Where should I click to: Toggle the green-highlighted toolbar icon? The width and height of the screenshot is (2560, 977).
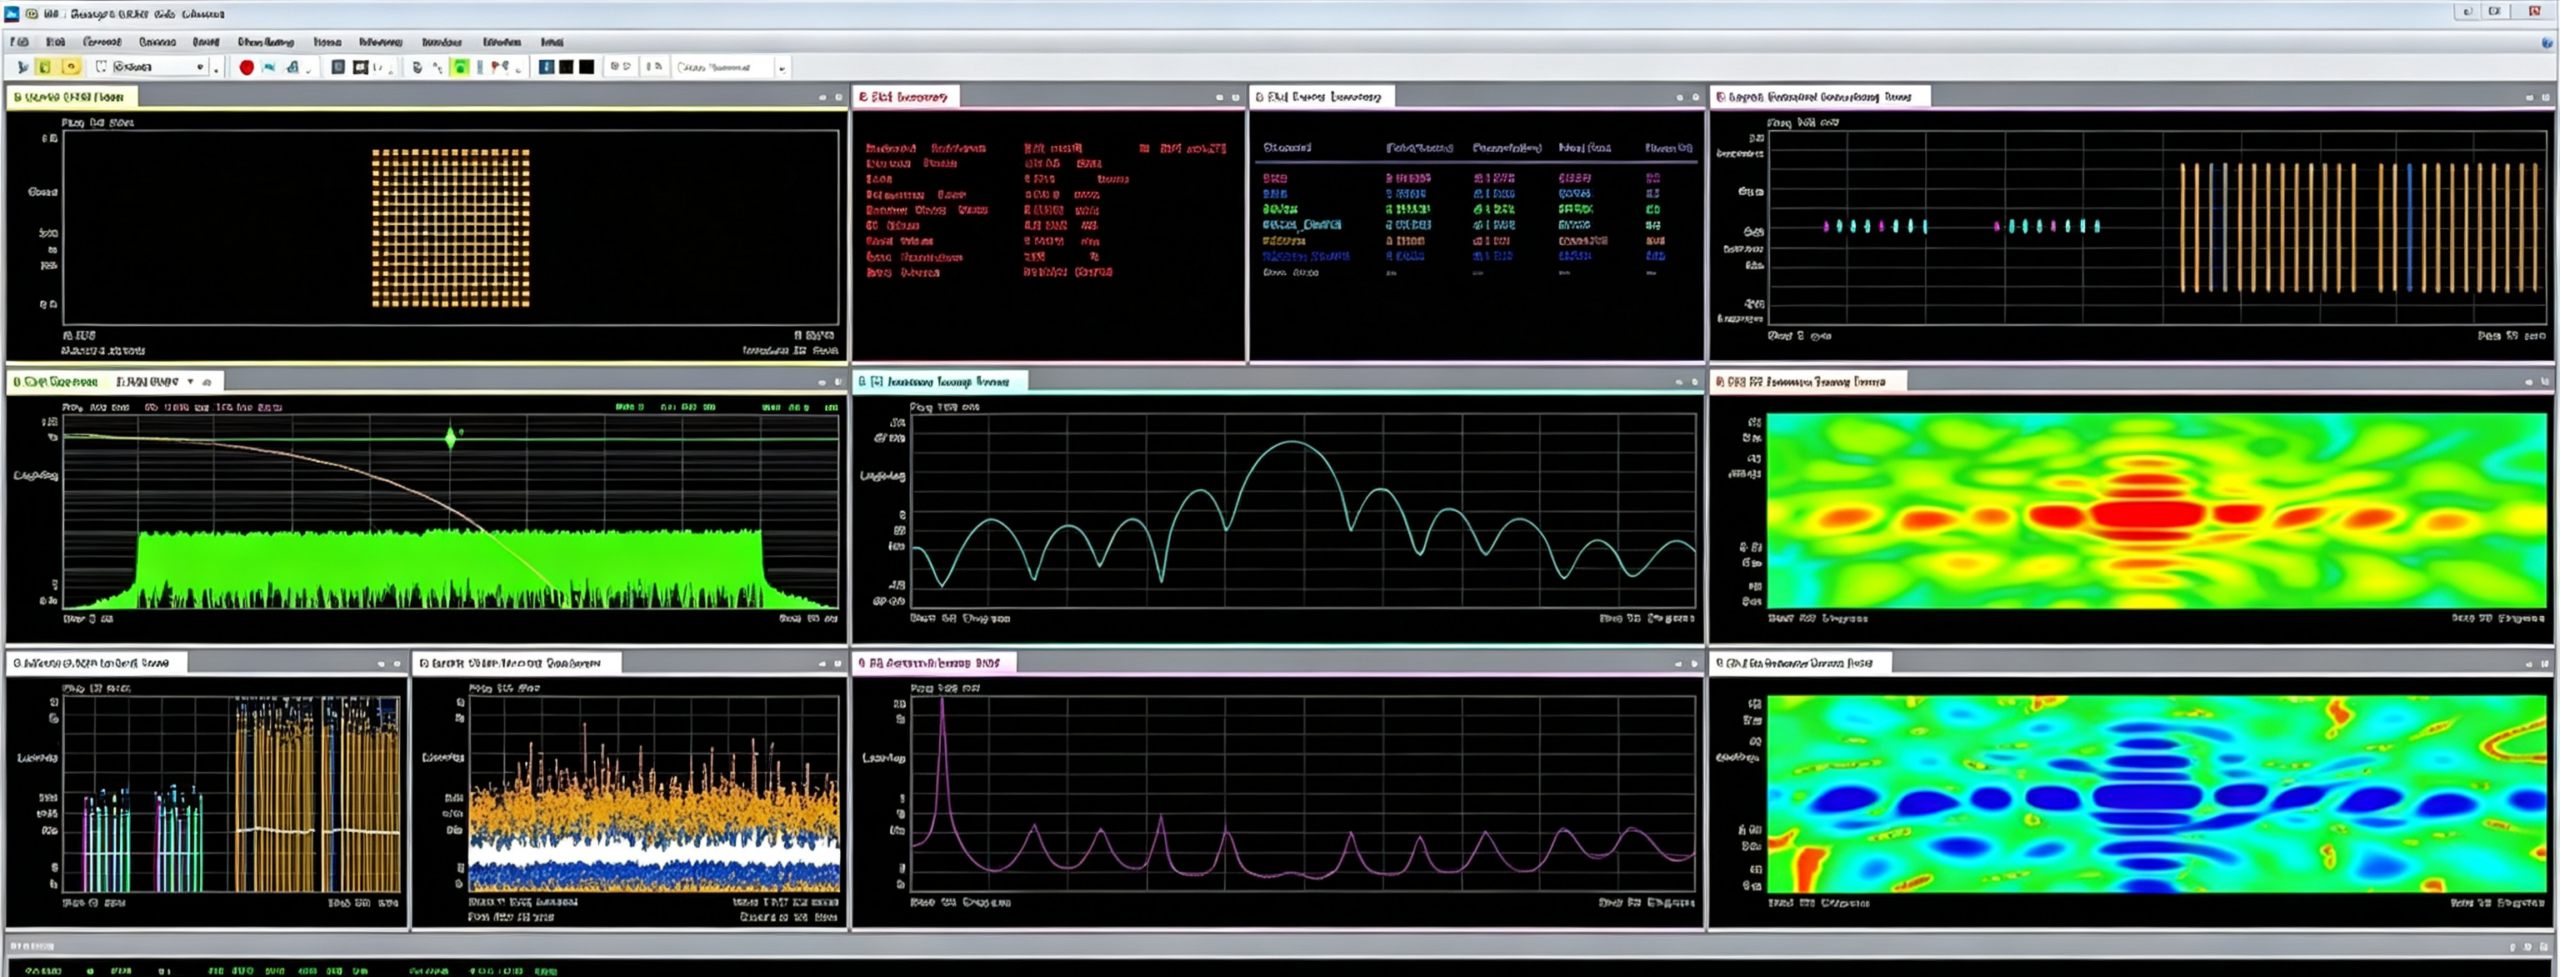[x=460, y=67]
